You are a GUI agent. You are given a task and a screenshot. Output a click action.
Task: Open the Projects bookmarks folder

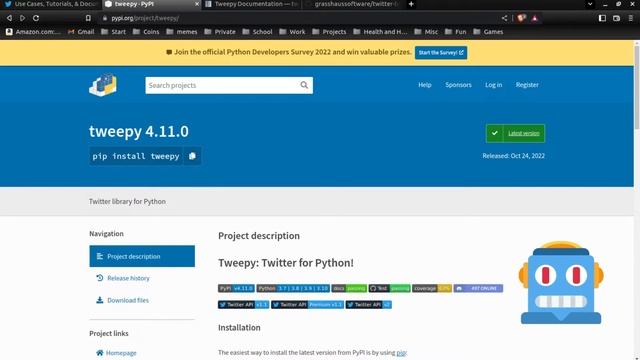pyautogui.click(x=329, y=32)
